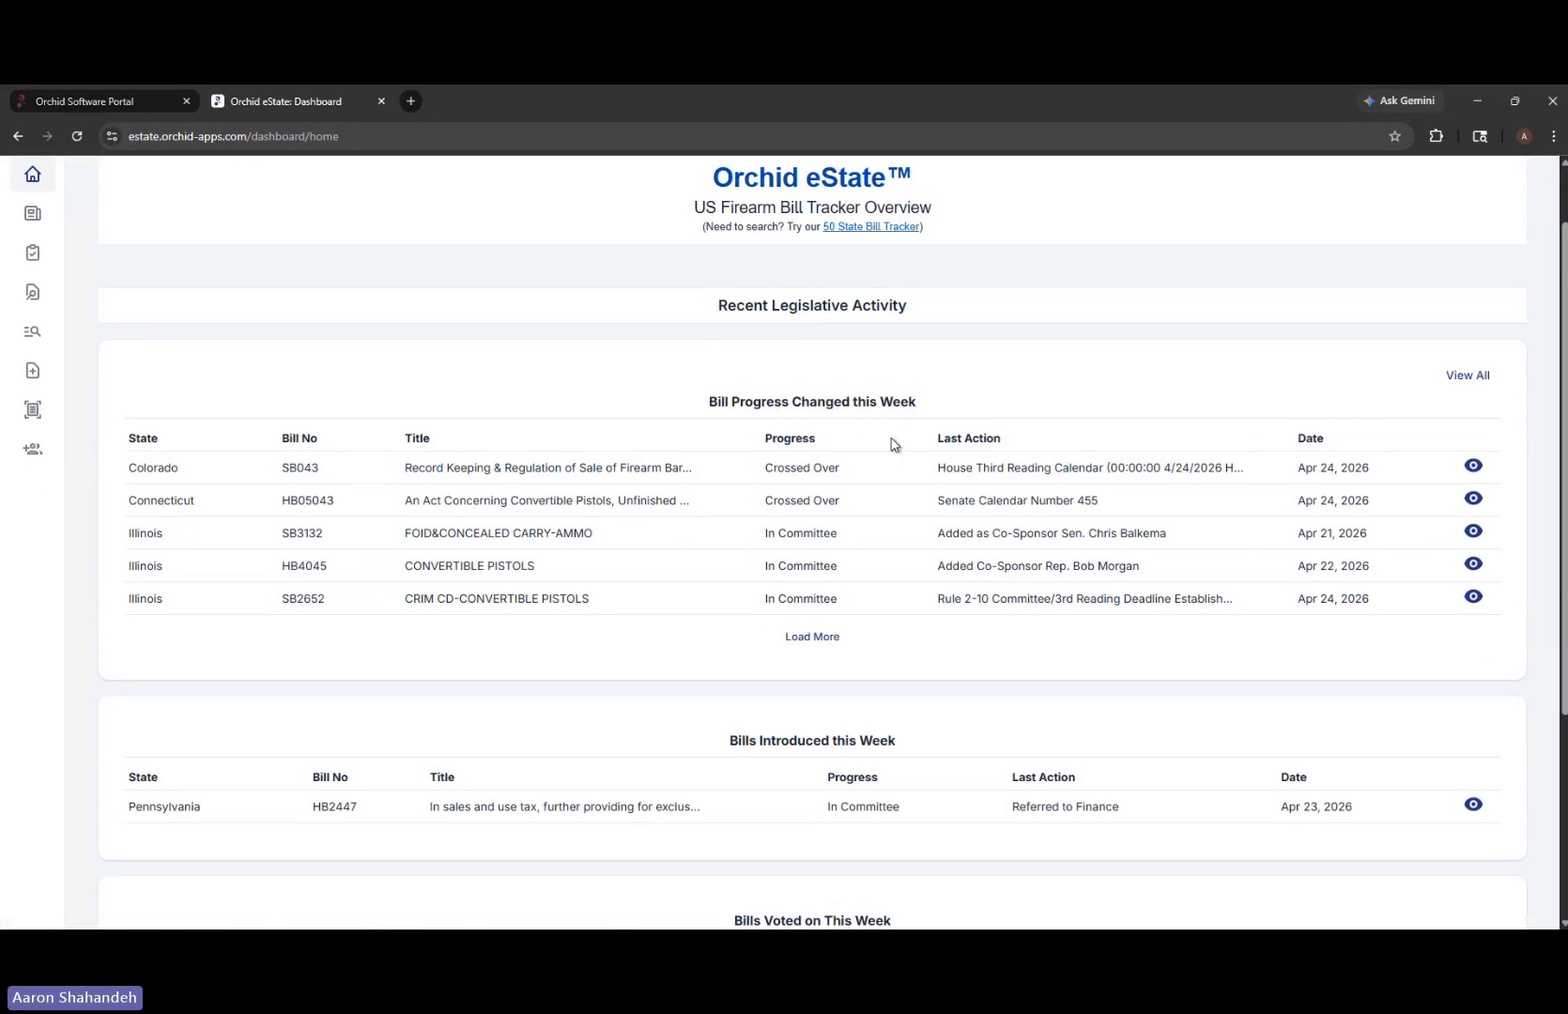Viewport: 1568px width, 1014px height.
Task: Click Apr 21, 2026 date cell
Action: (x=1333, y=534)
